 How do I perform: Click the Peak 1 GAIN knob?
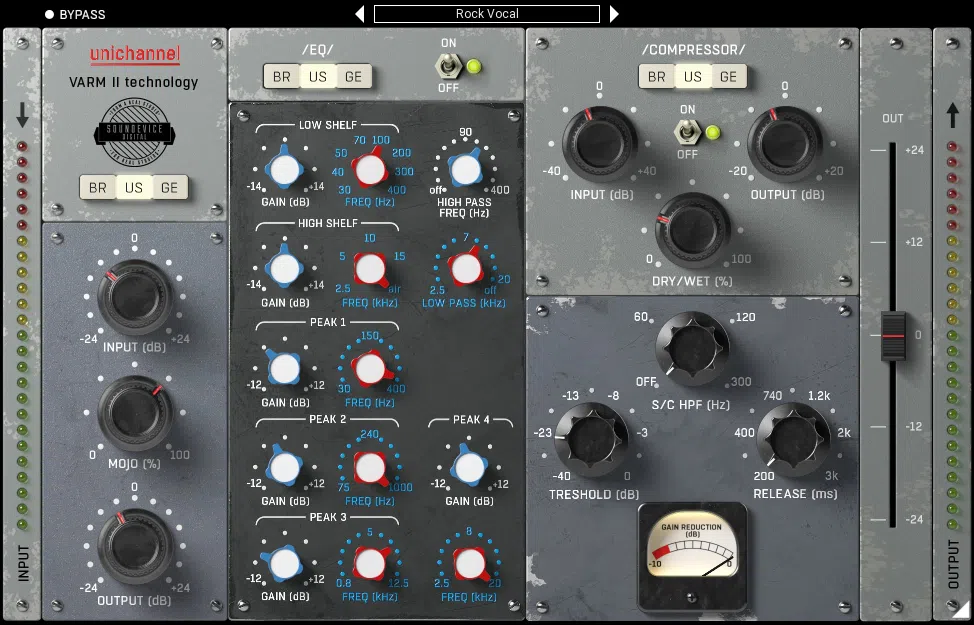pos(284,369)
